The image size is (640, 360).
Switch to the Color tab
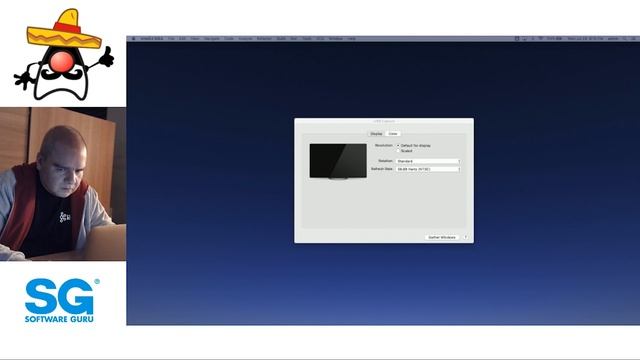click(x=393, y=134)
